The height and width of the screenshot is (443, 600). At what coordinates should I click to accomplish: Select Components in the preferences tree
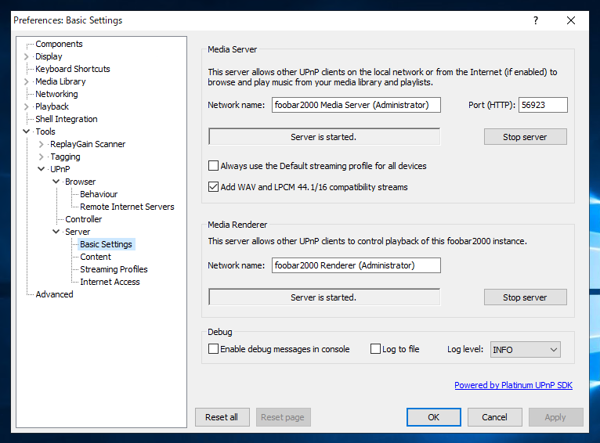(59, 44)
